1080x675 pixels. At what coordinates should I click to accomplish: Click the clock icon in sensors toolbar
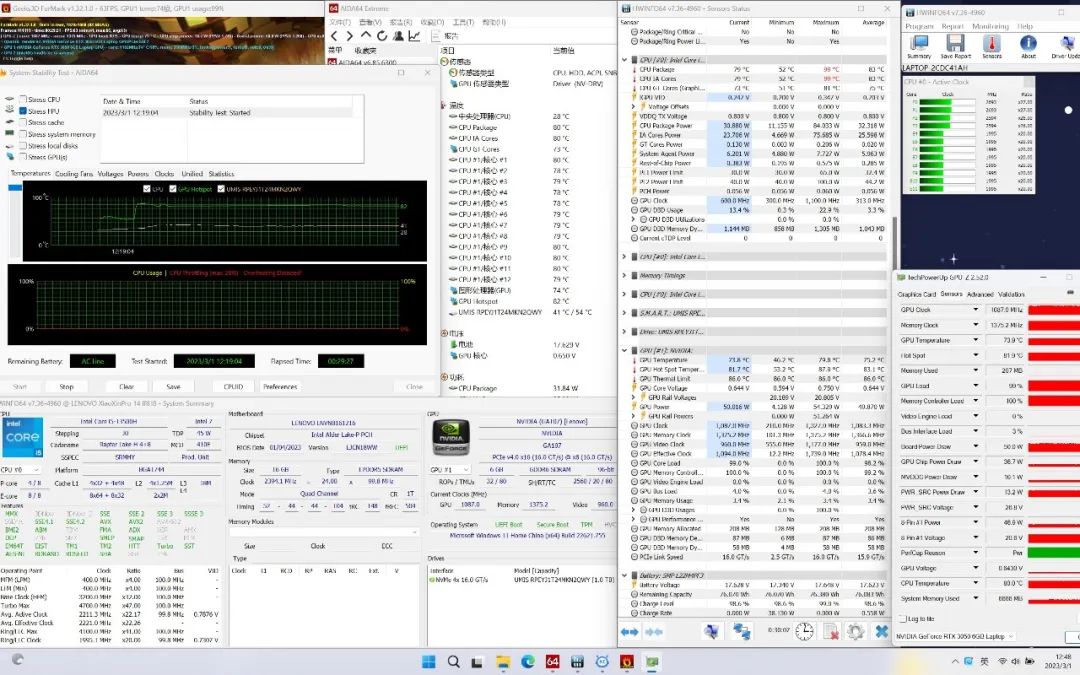pyautogui.click(x=804, y=632)
